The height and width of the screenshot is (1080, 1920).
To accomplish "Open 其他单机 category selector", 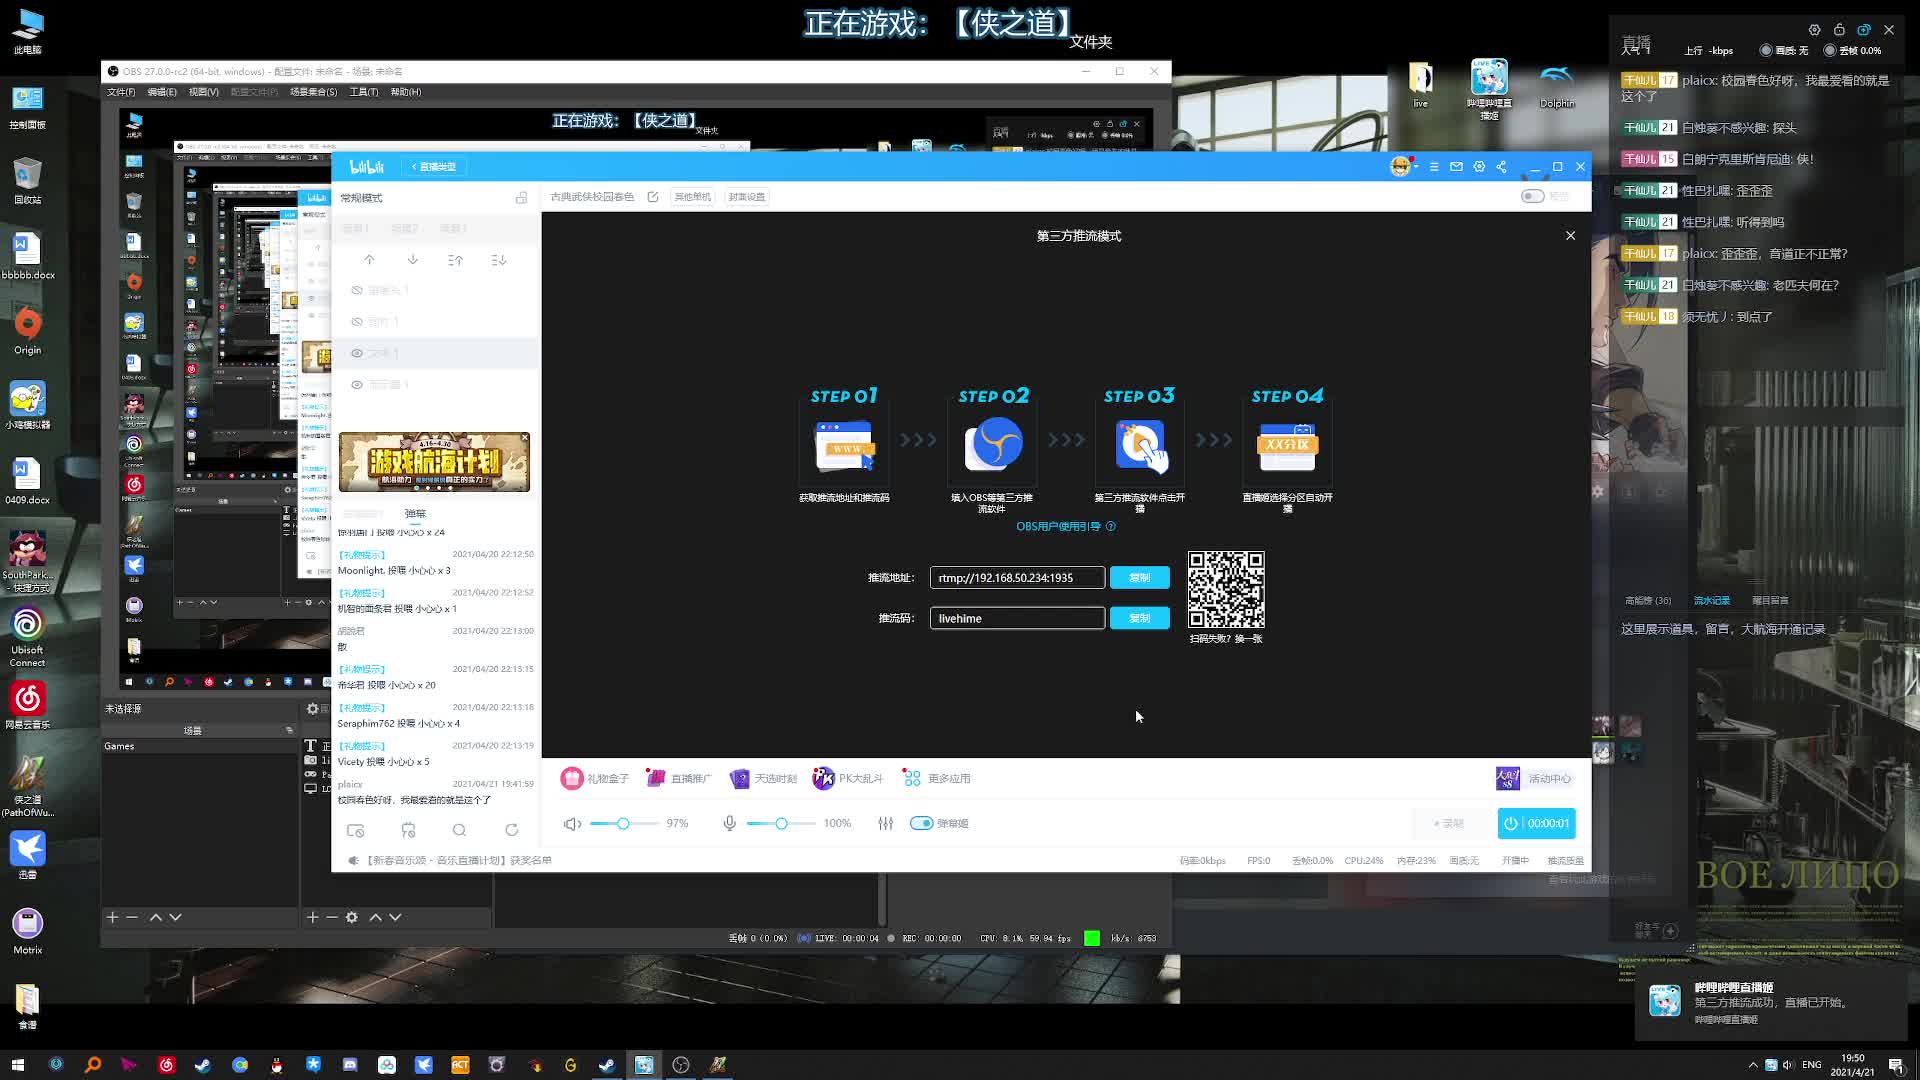I will tap(692, 197).
